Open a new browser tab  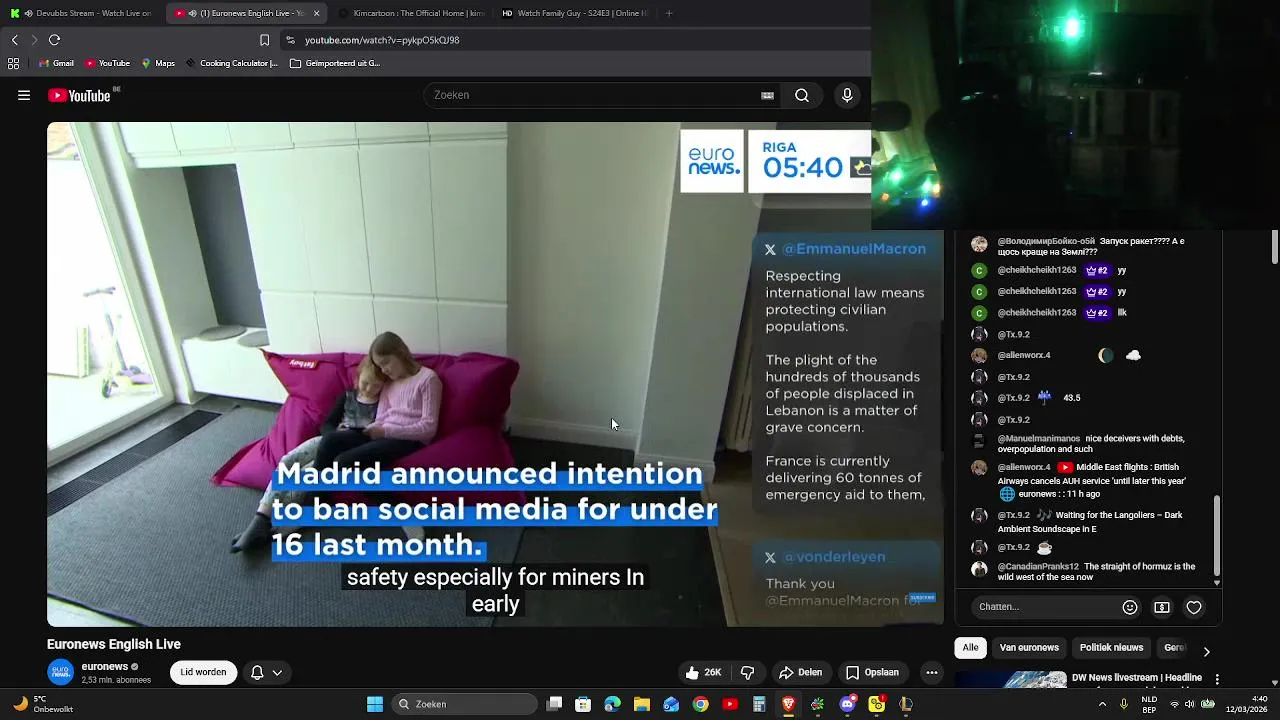point(669,13)
